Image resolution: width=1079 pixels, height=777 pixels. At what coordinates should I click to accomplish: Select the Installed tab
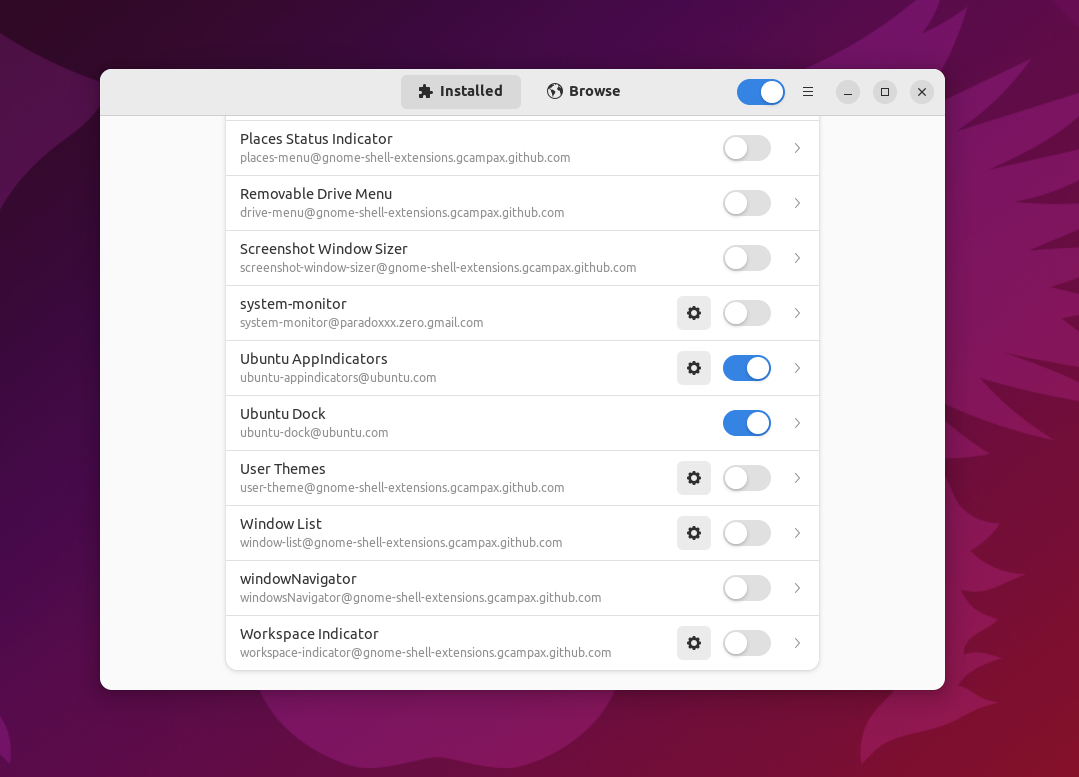pos(460,91)
